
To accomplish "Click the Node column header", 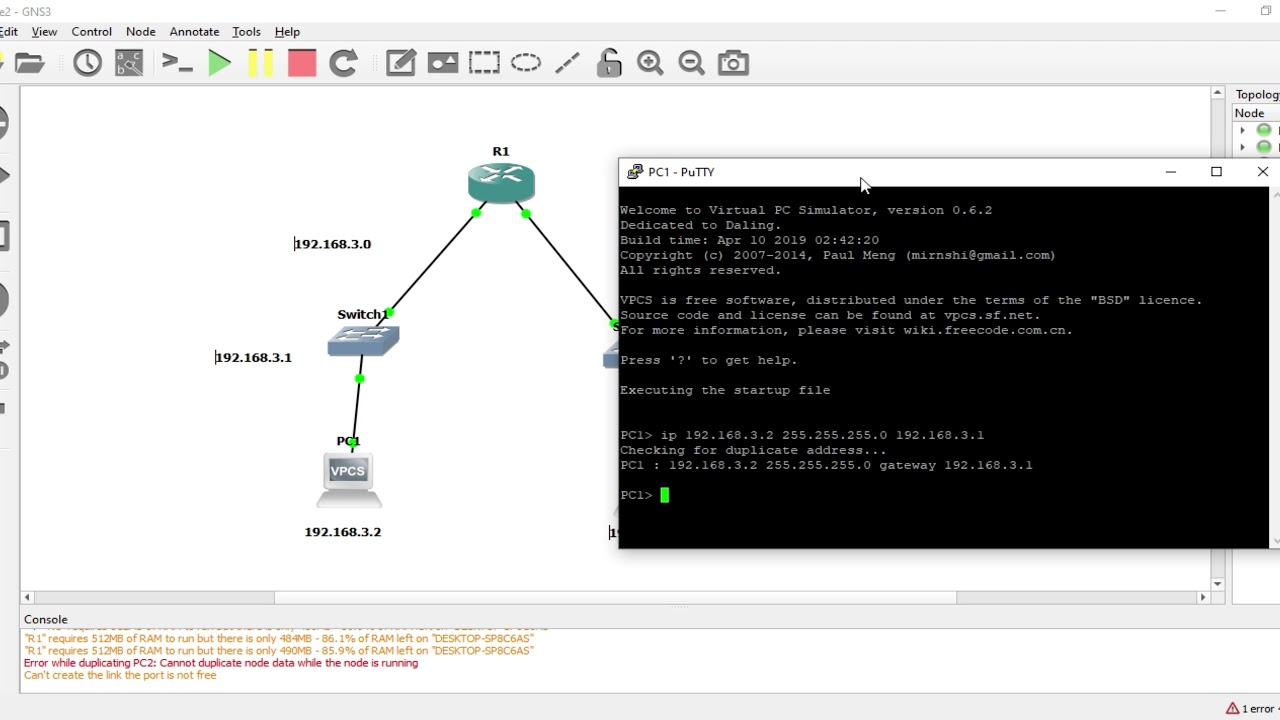I will pyautogui.click(x=1255, y=113).
